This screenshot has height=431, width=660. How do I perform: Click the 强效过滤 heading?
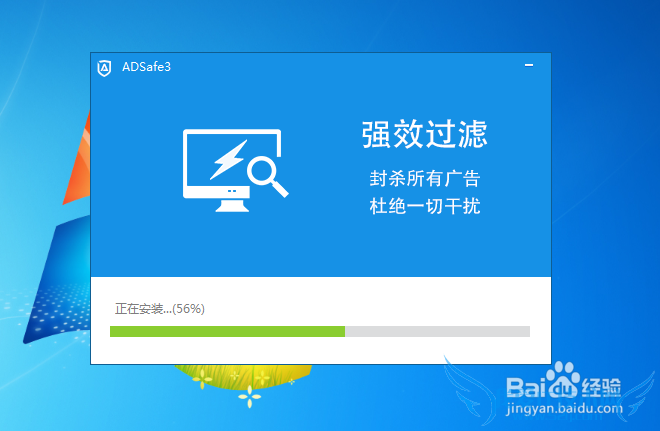(424, 134)
